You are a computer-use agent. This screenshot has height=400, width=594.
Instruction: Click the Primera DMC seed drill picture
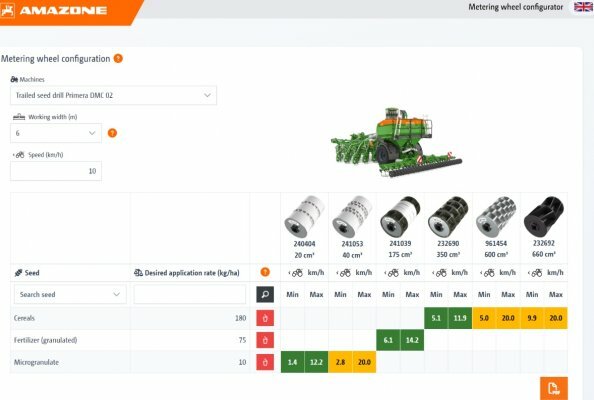tap(396, 142)
